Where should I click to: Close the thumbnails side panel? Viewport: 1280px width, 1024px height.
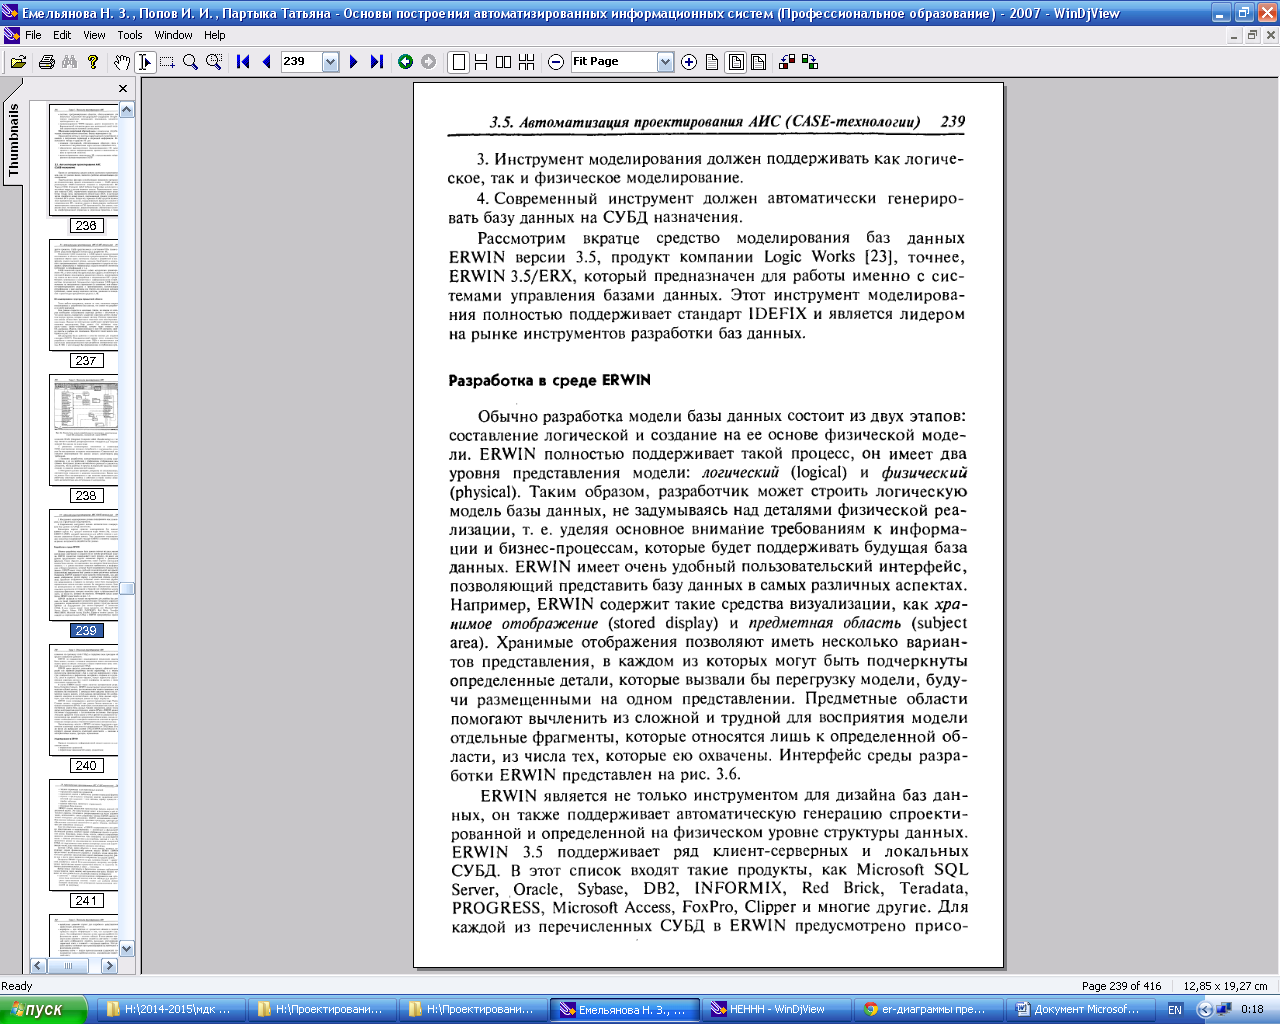(123, 88)
